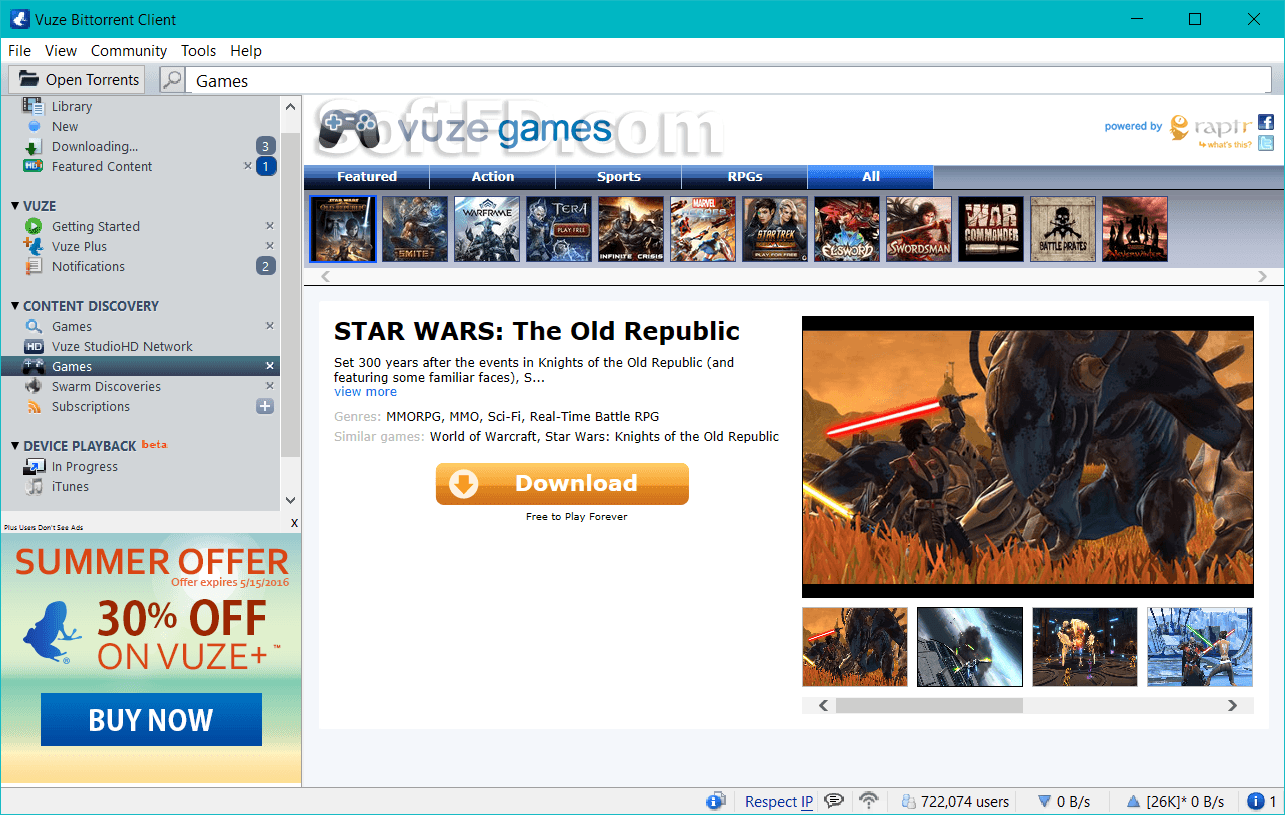
Task: Open the View menu
Action: [61, 51]
